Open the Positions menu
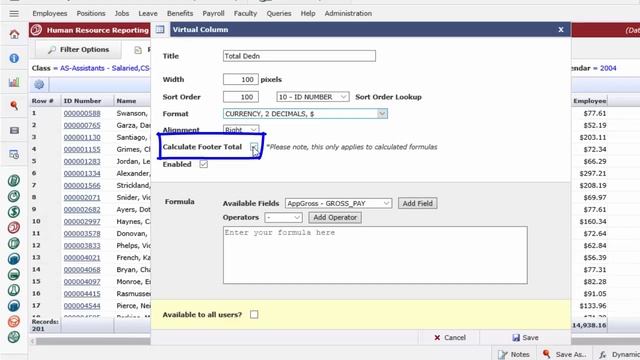640x360 pixels. coord(91,13)
